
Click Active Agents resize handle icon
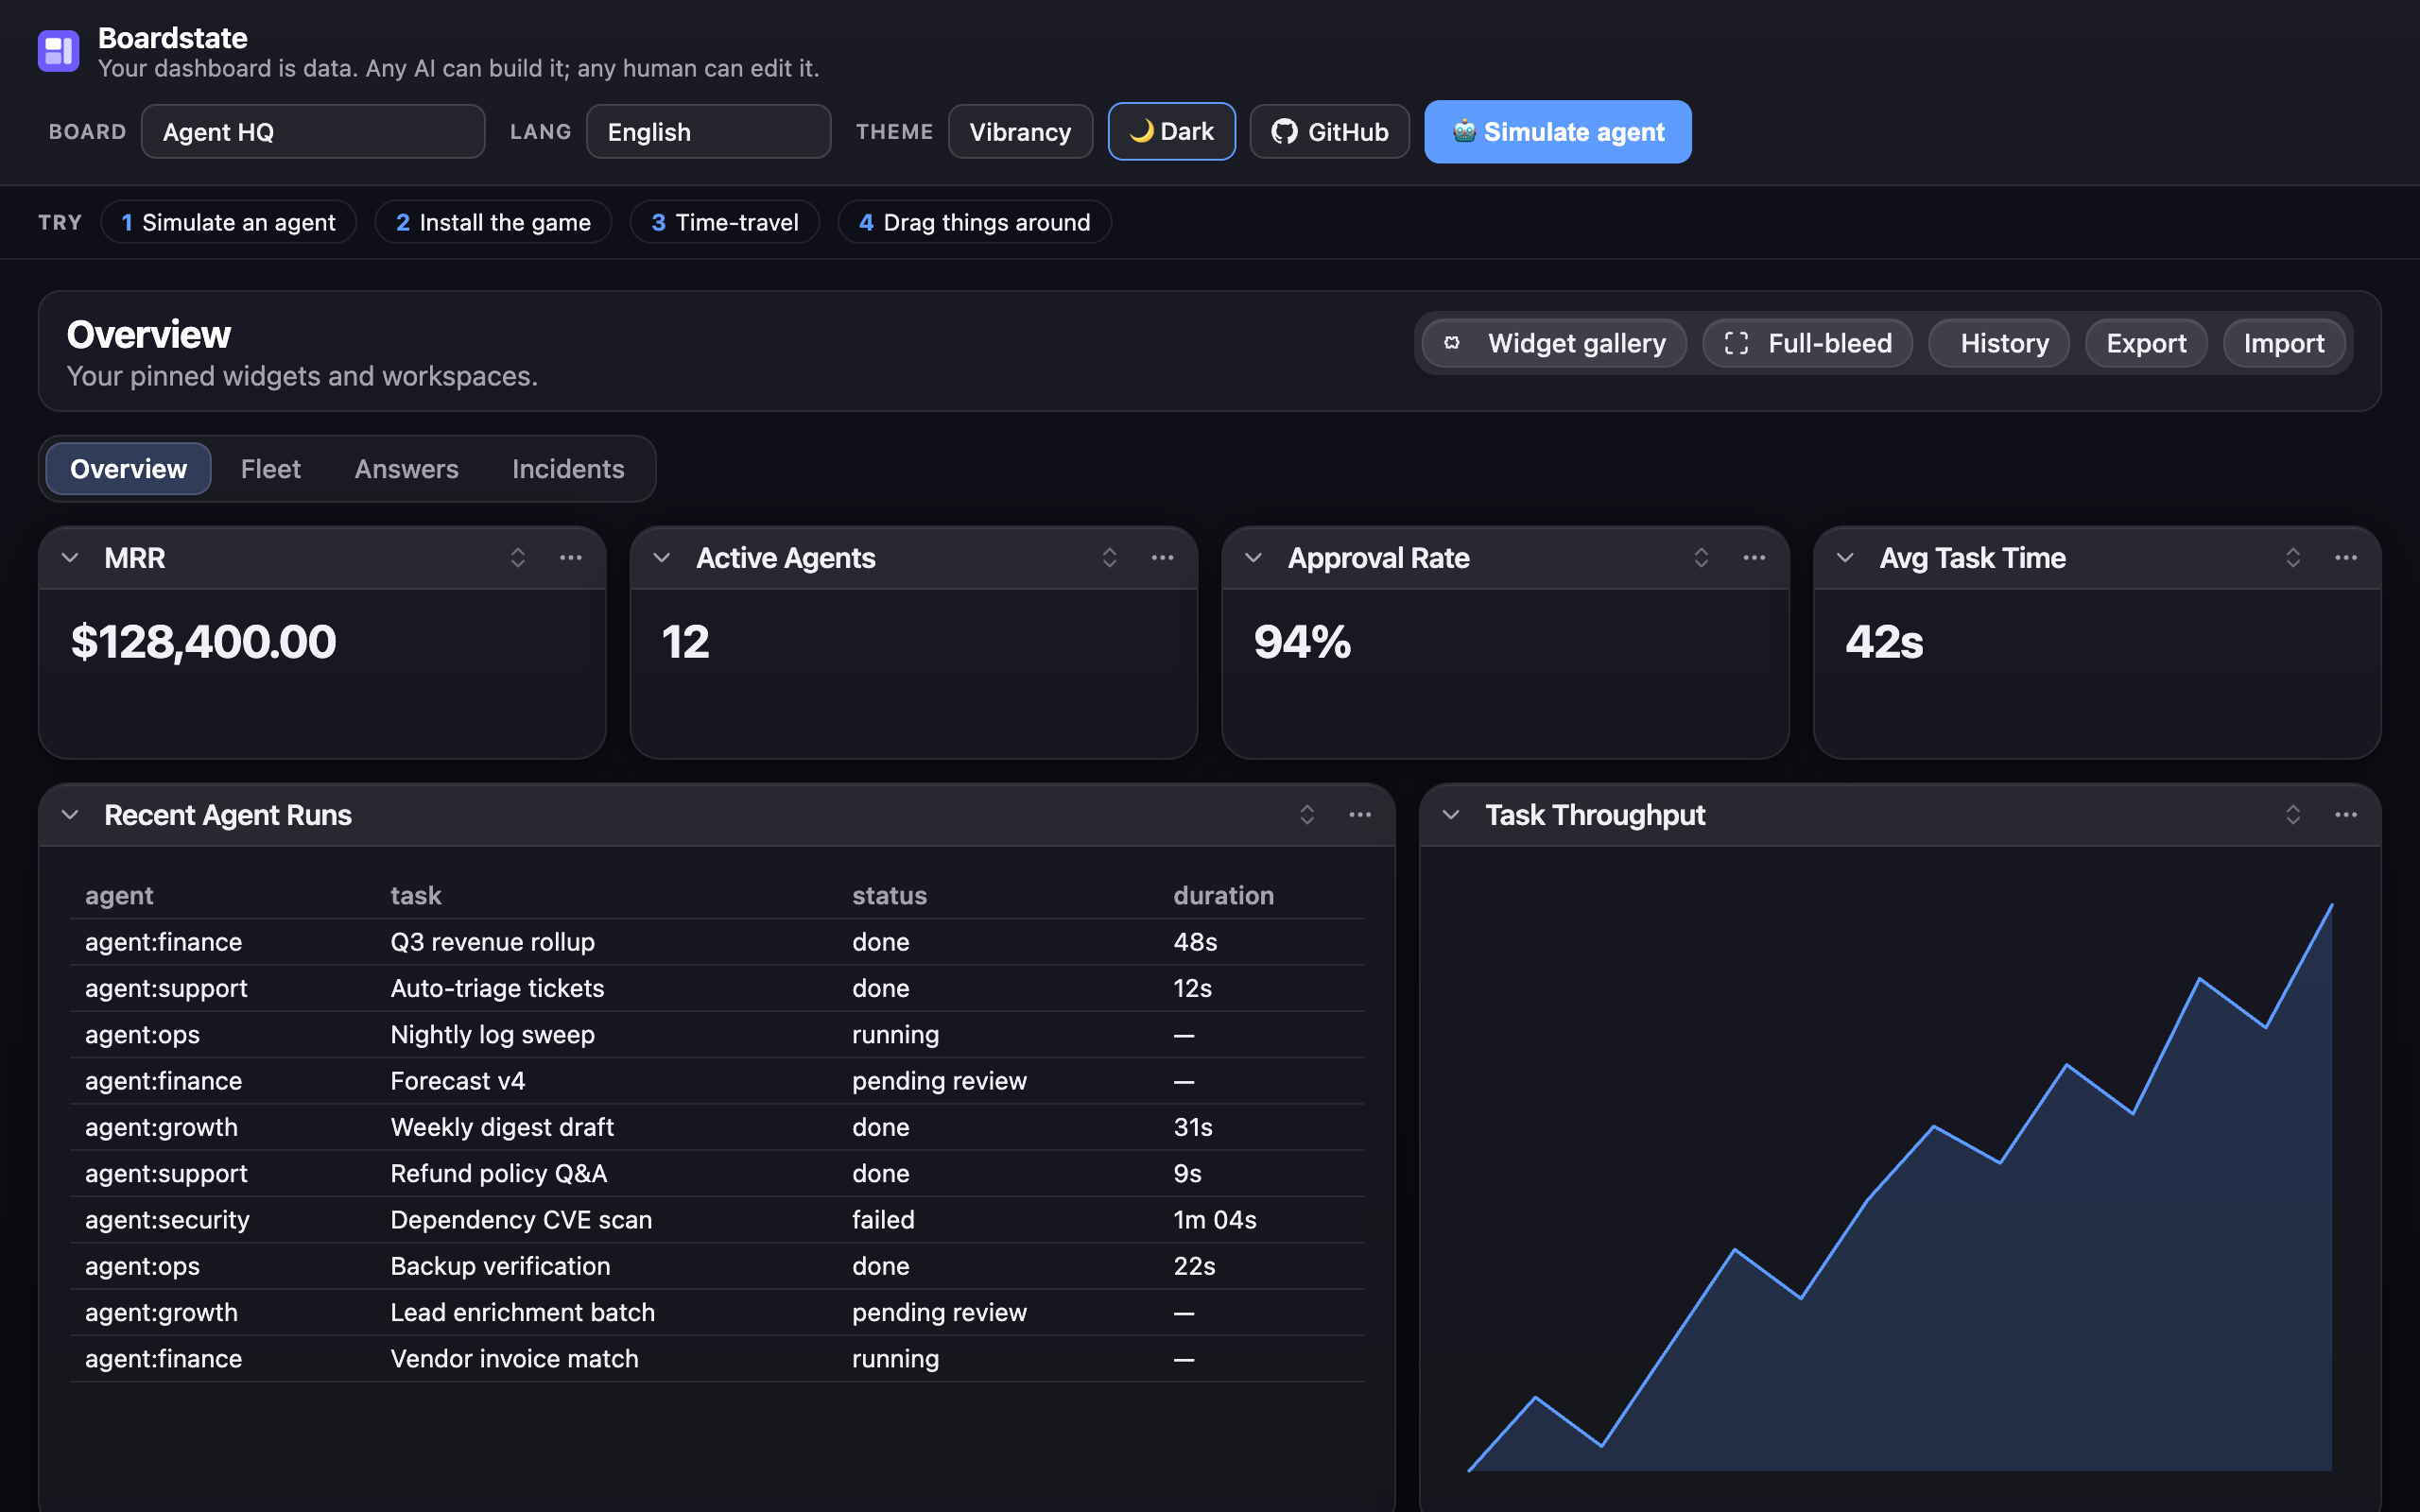(x=1109, y=558)
